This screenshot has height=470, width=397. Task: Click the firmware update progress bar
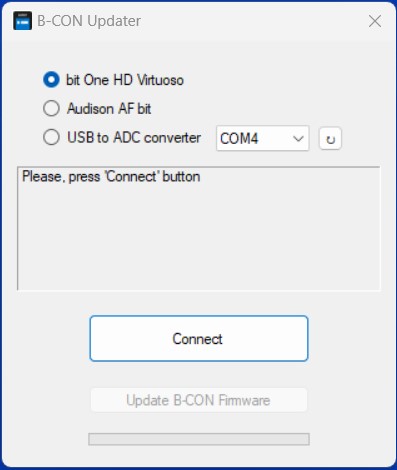coord(199,439)
